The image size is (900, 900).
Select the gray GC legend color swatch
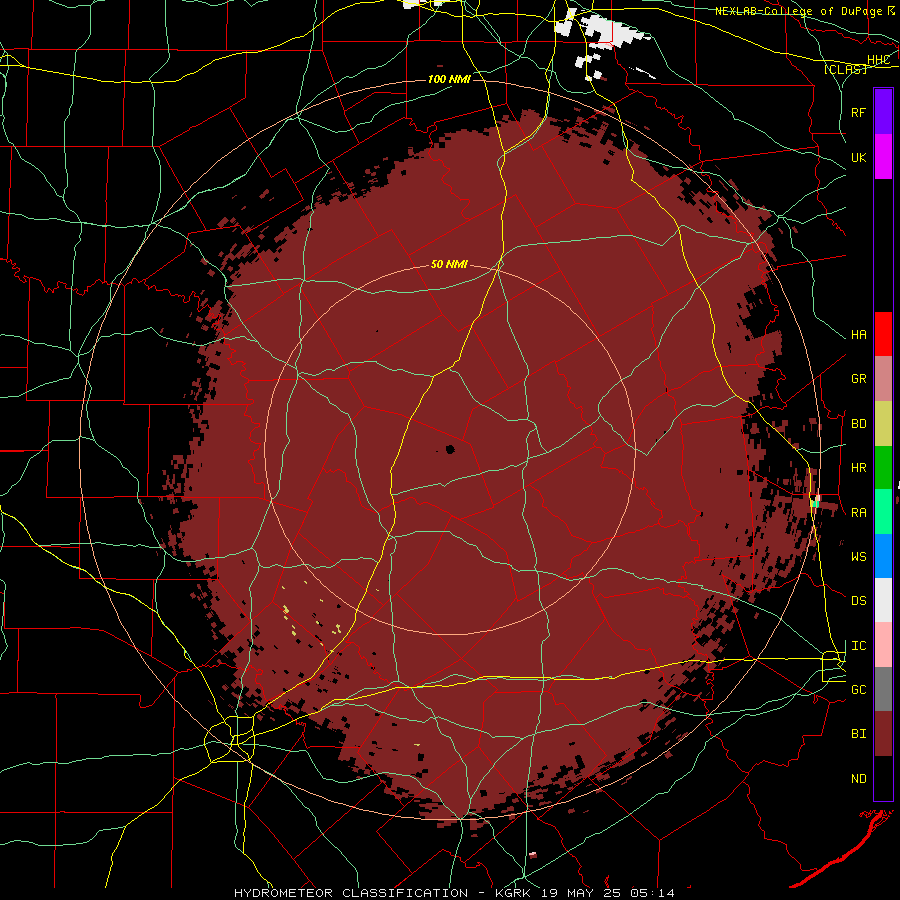[x=883, y=689]
